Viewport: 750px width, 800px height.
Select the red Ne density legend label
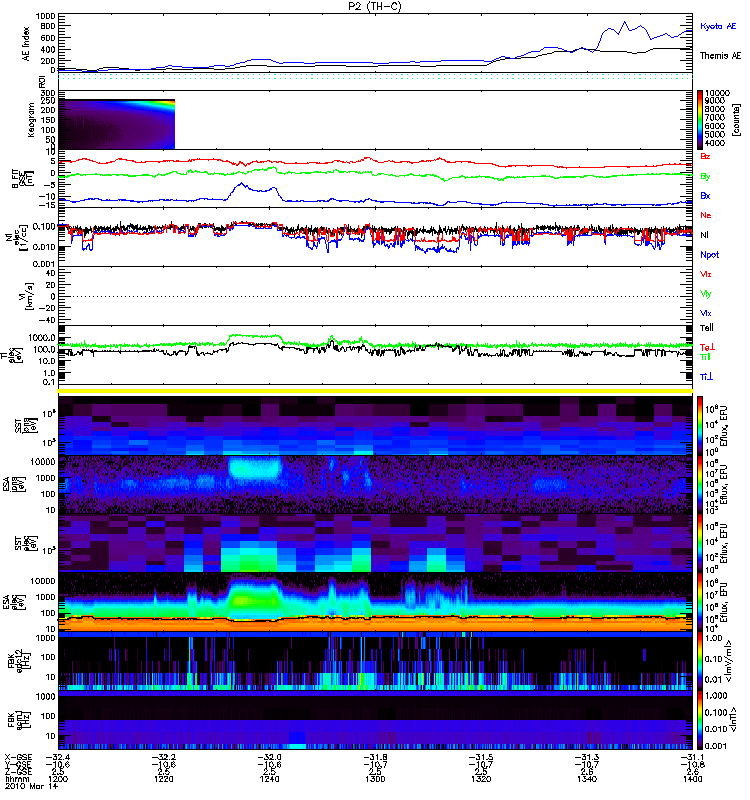coord(706,215)
